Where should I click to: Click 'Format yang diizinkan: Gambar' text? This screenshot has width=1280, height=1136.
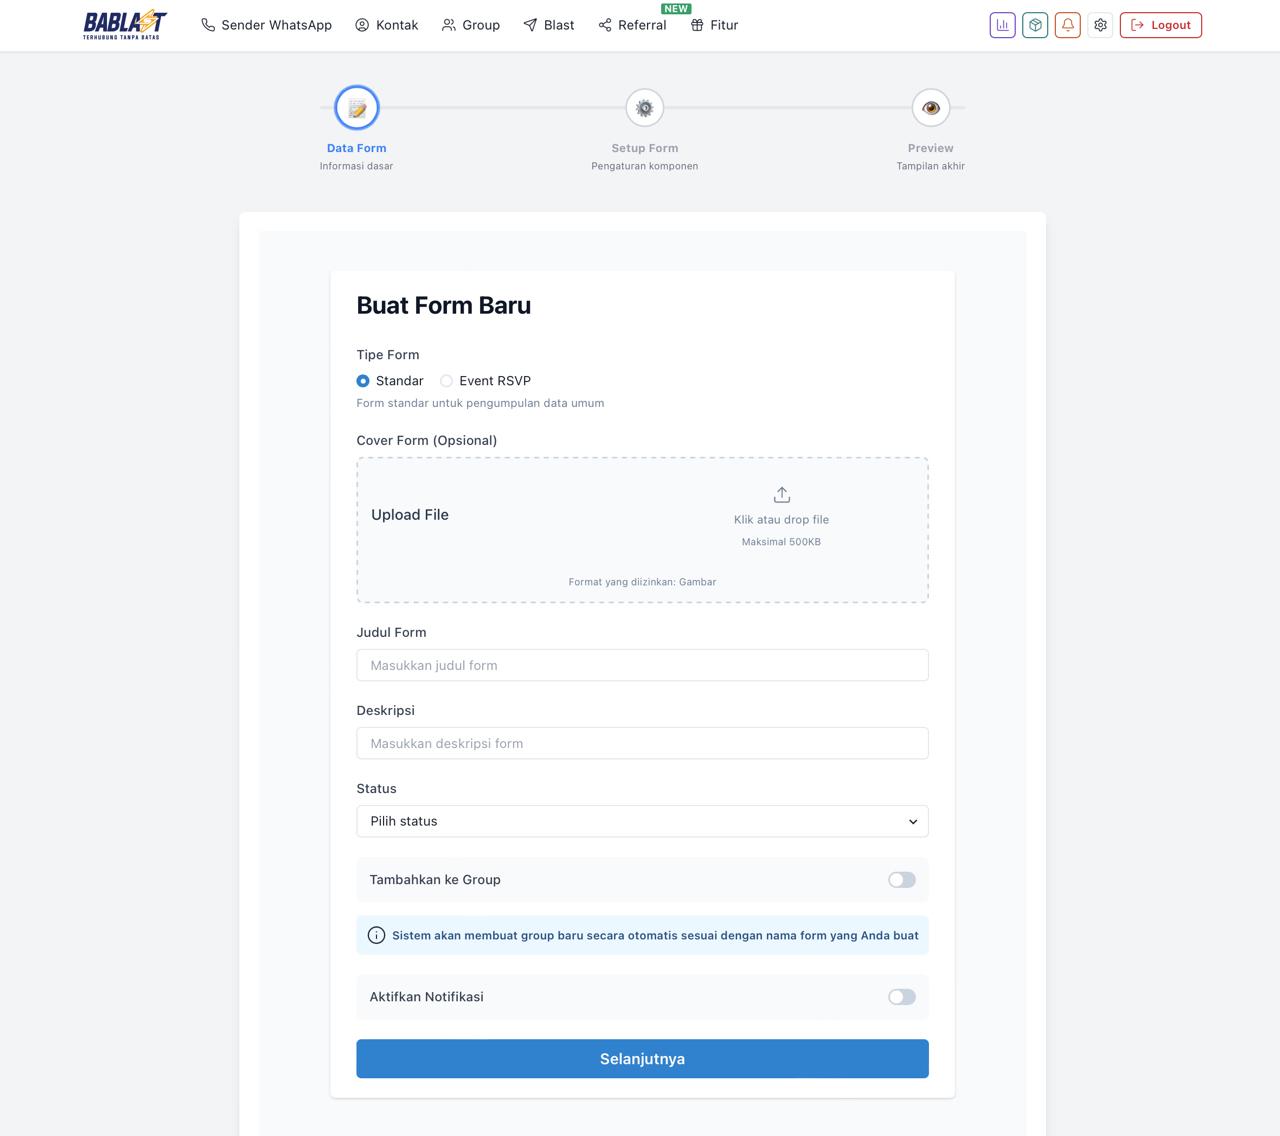coord(643,582)
